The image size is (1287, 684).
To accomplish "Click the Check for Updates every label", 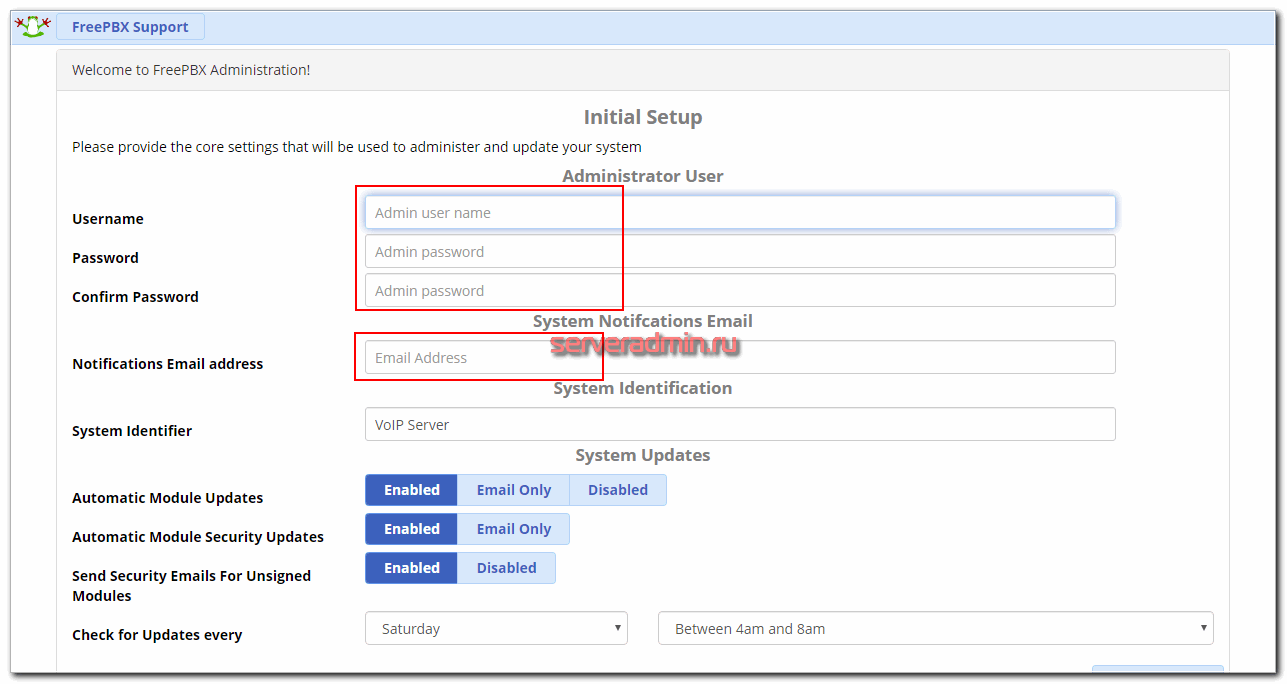I will pyautogui.click(x=157, y=635).
